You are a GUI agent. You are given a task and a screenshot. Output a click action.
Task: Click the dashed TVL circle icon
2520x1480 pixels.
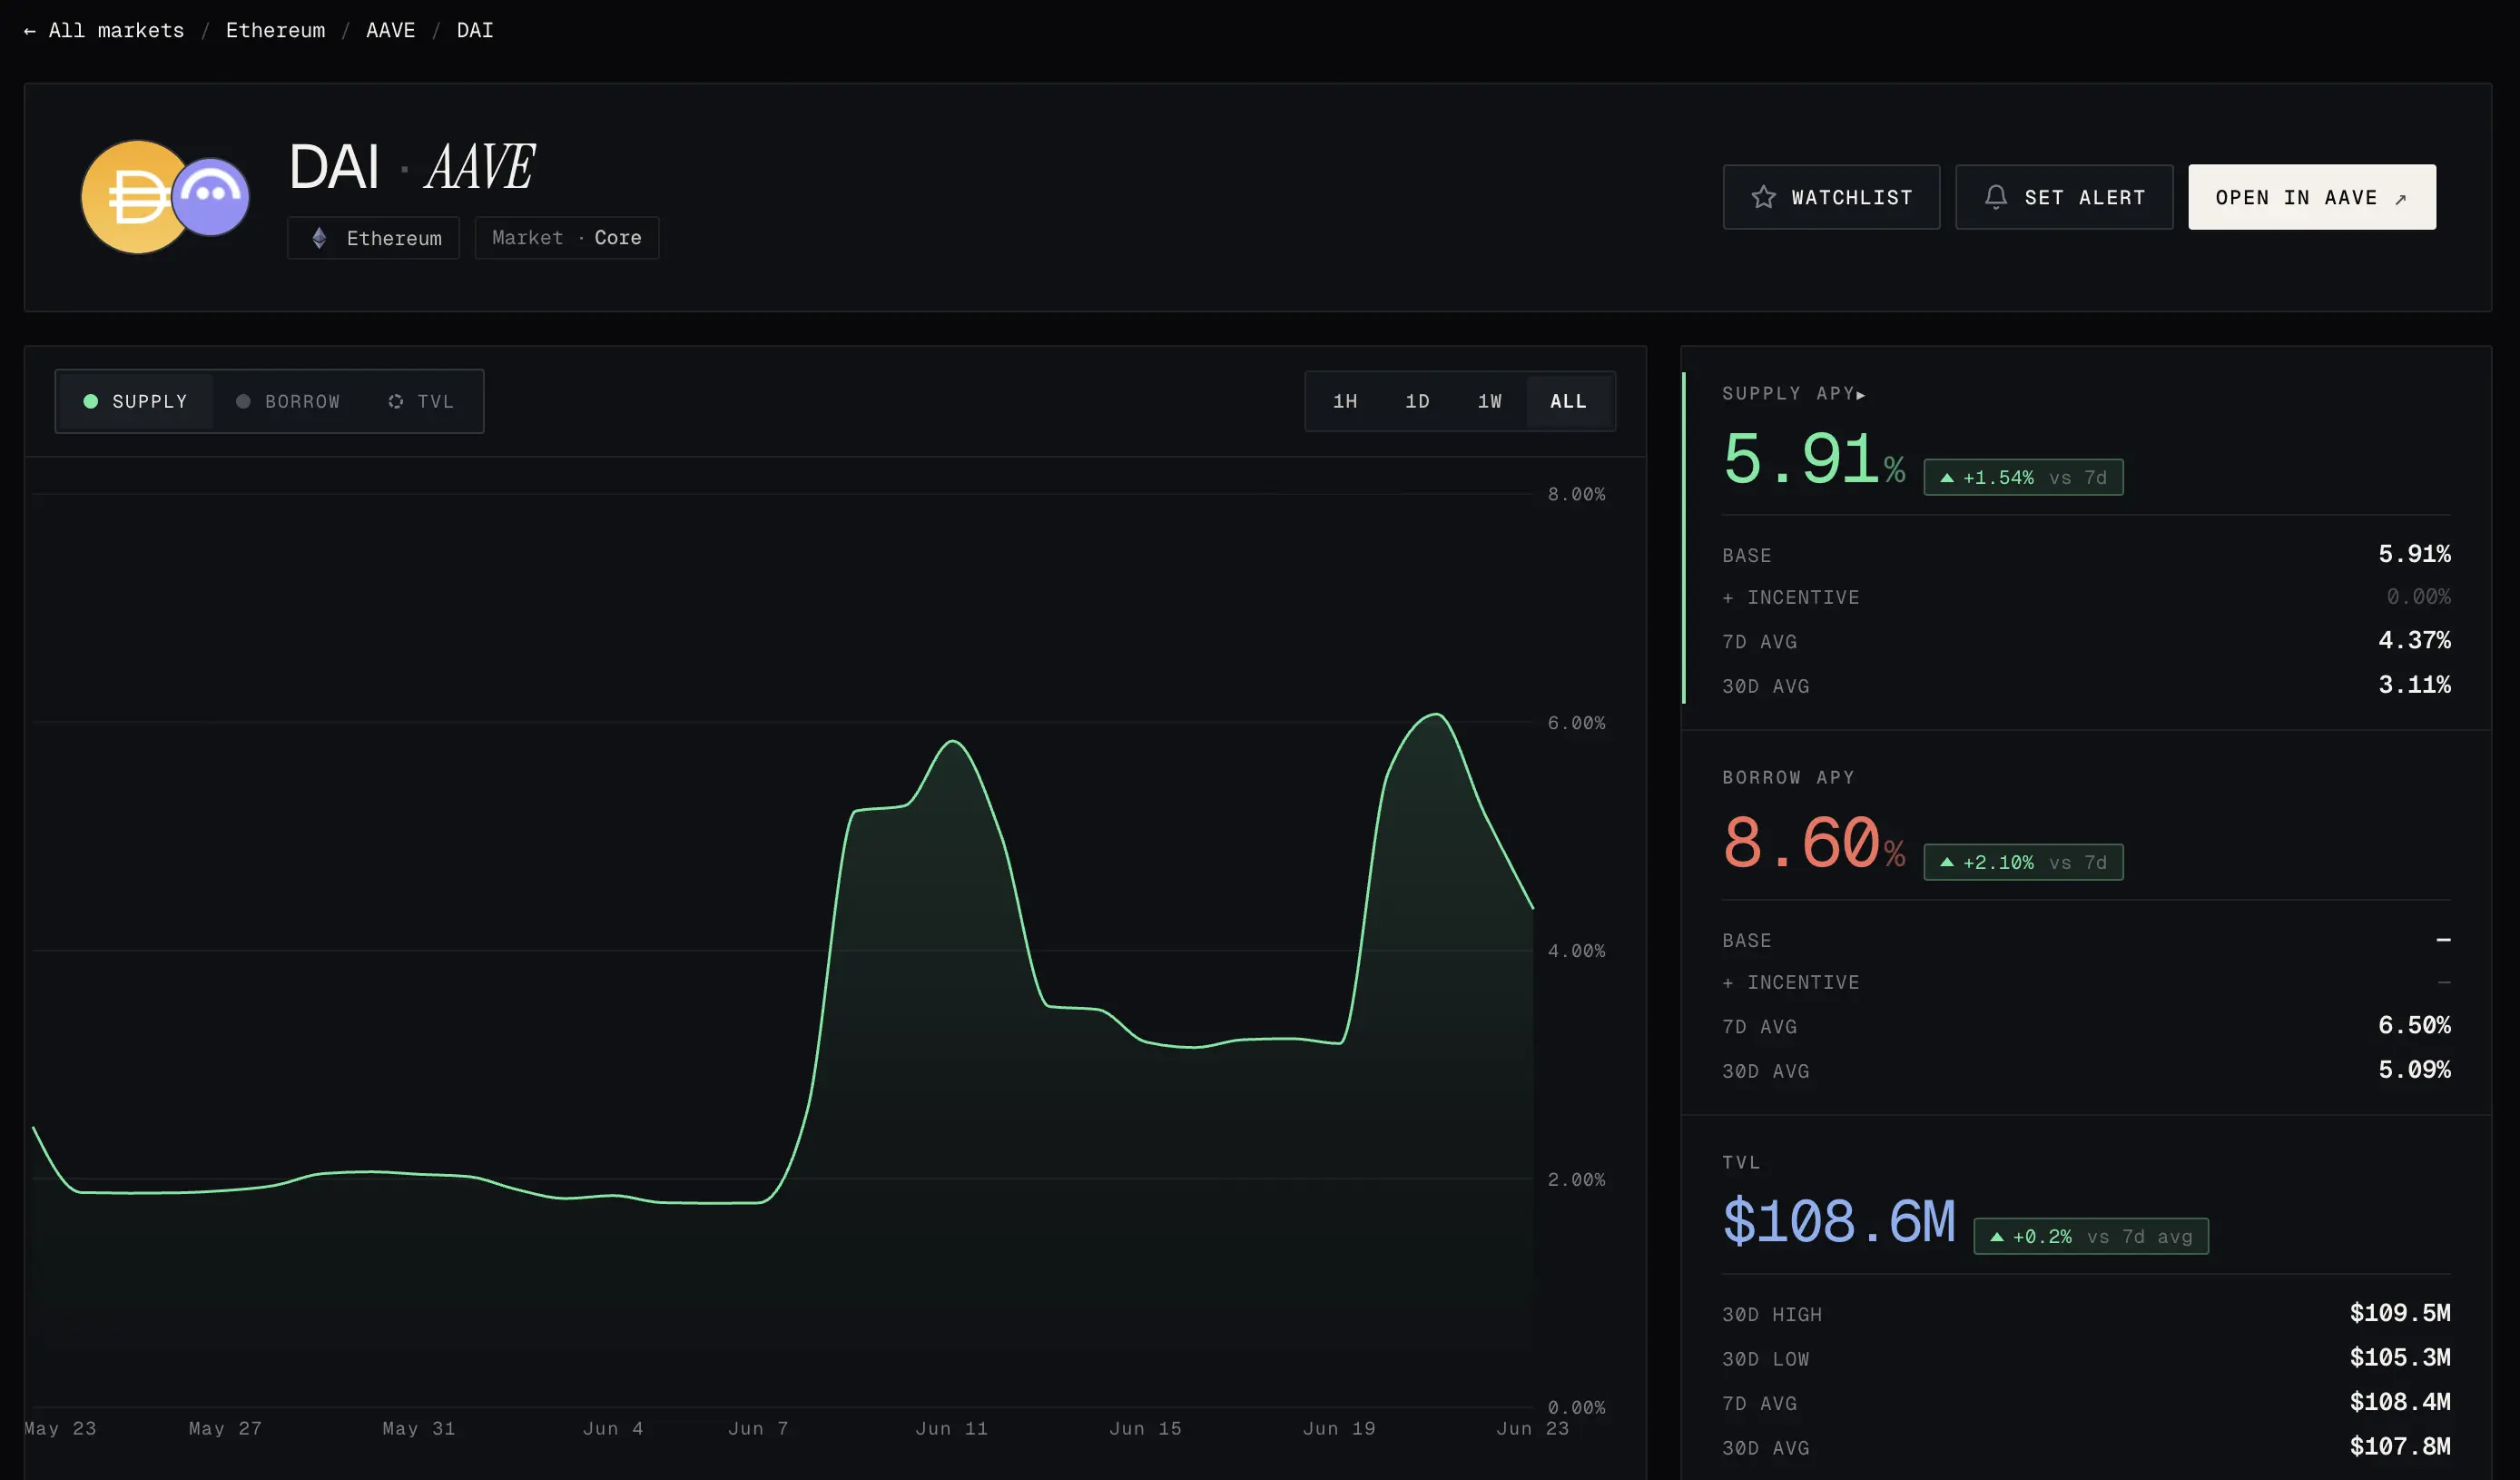pyautogui.click(x=396, y=401)
